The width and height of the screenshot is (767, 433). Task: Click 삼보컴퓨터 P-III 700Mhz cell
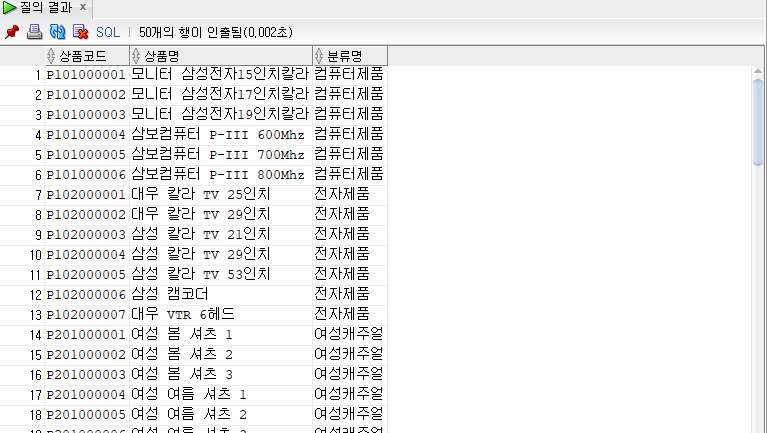pos(221,155)
